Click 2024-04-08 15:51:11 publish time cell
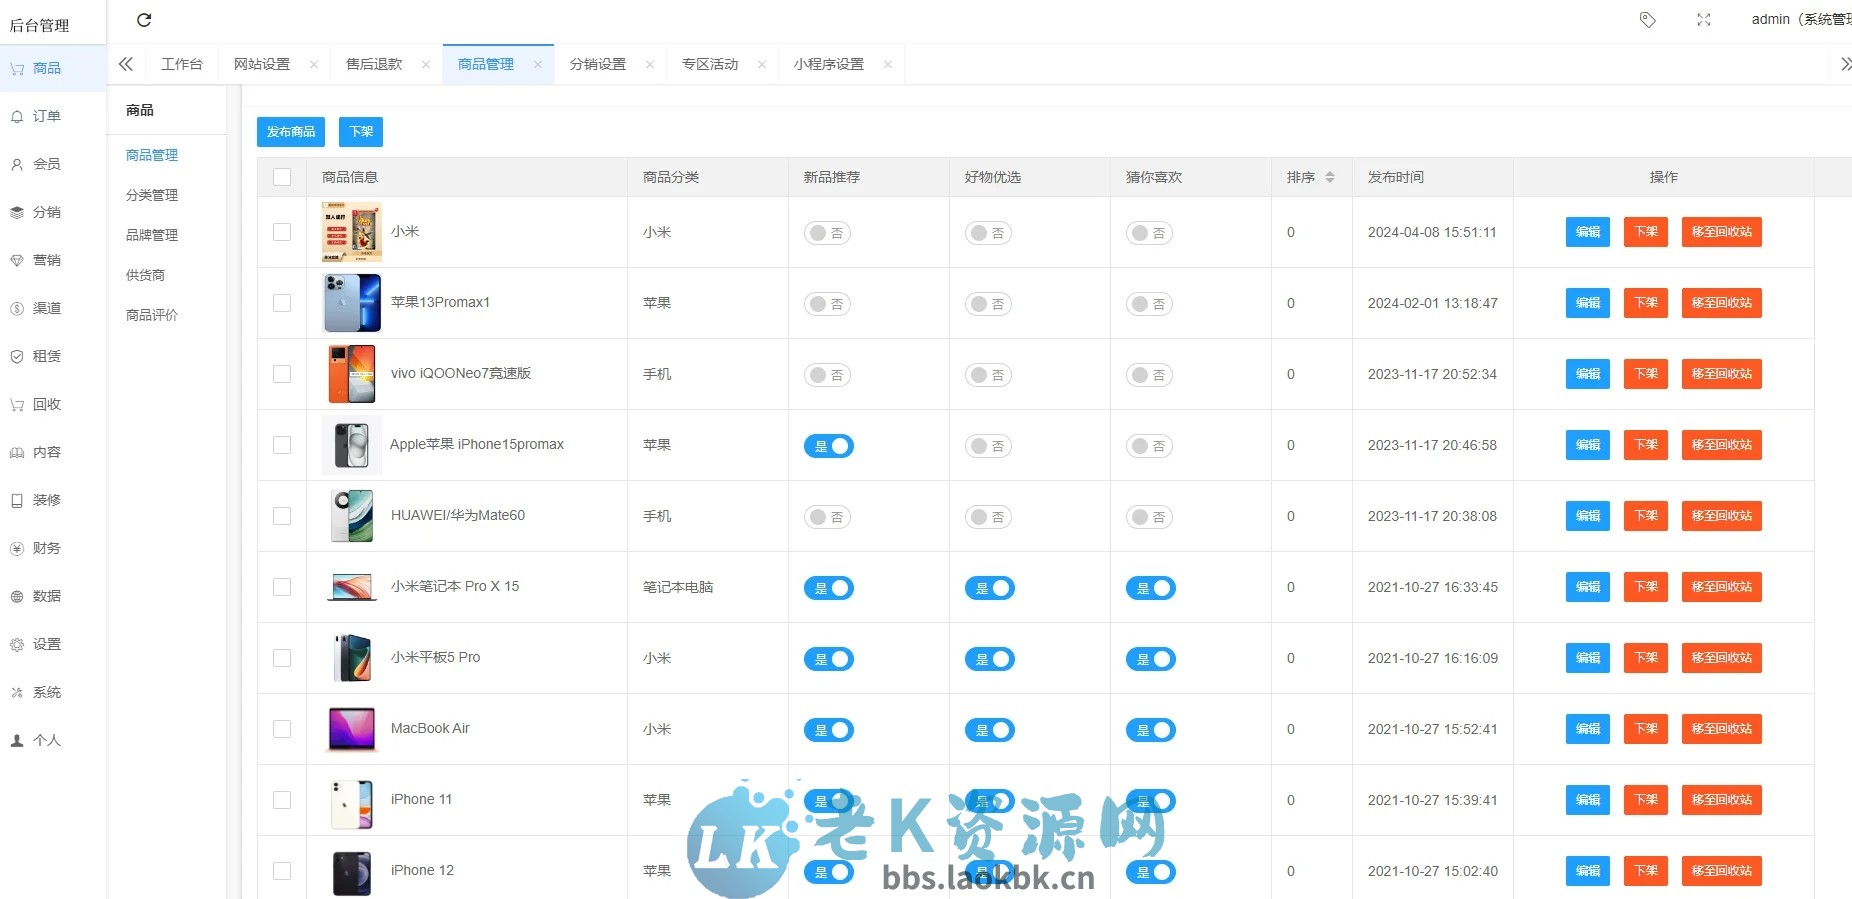The image size is (1852, 899). [x=1432, y=232]
